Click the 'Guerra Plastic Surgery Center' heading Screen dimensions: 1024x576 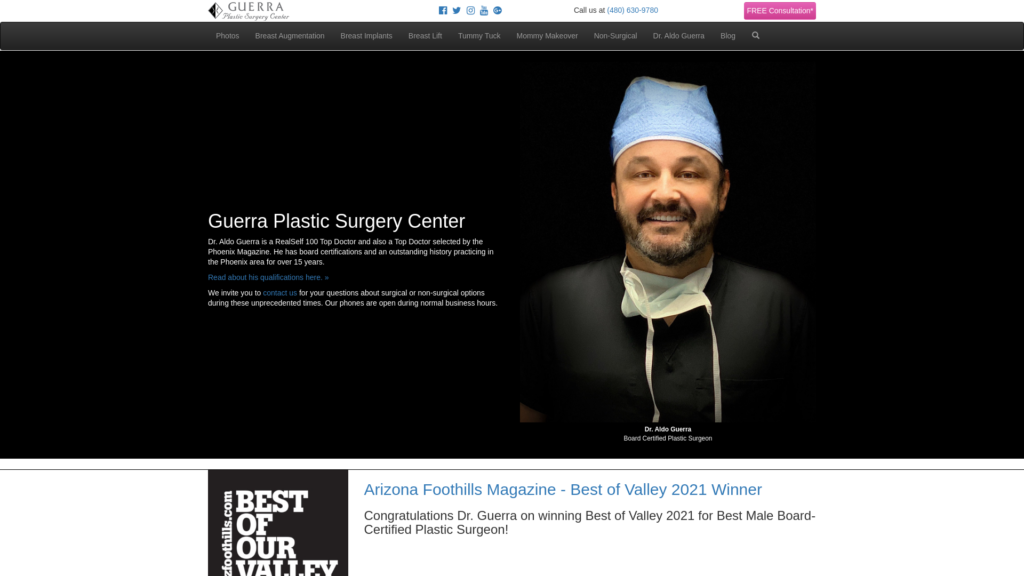[x=336, y=221]
